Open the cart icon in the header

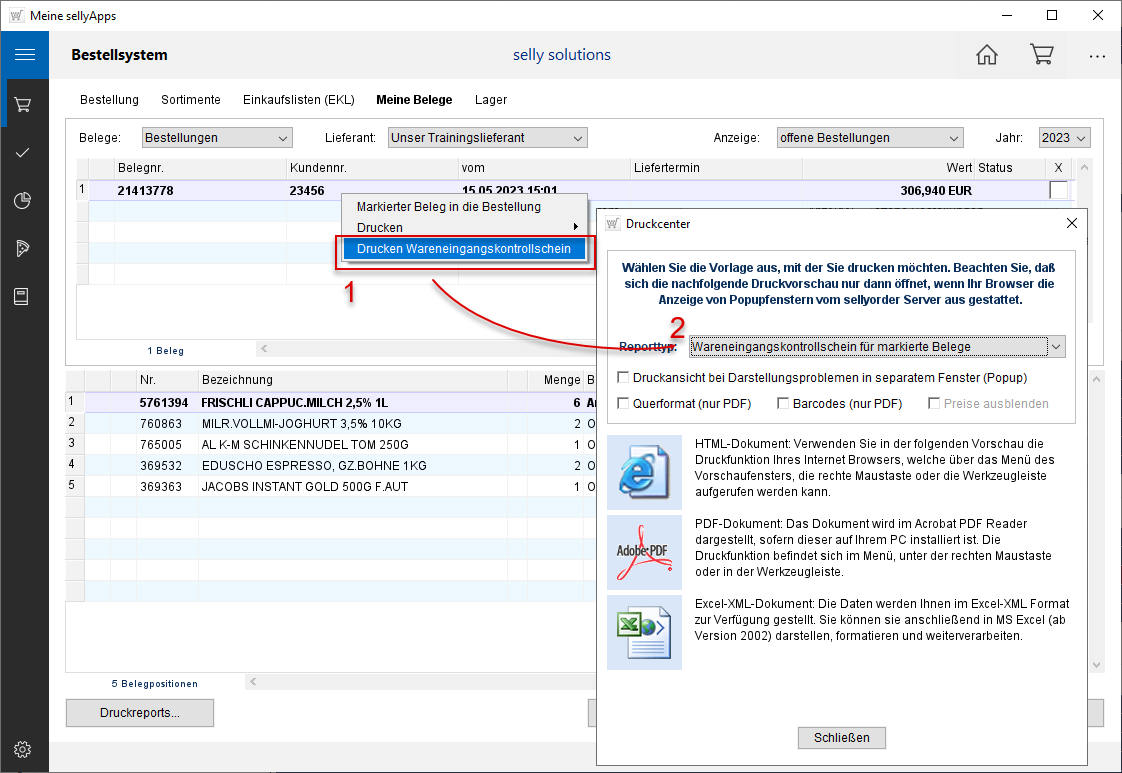click(x=1041, y=55)
